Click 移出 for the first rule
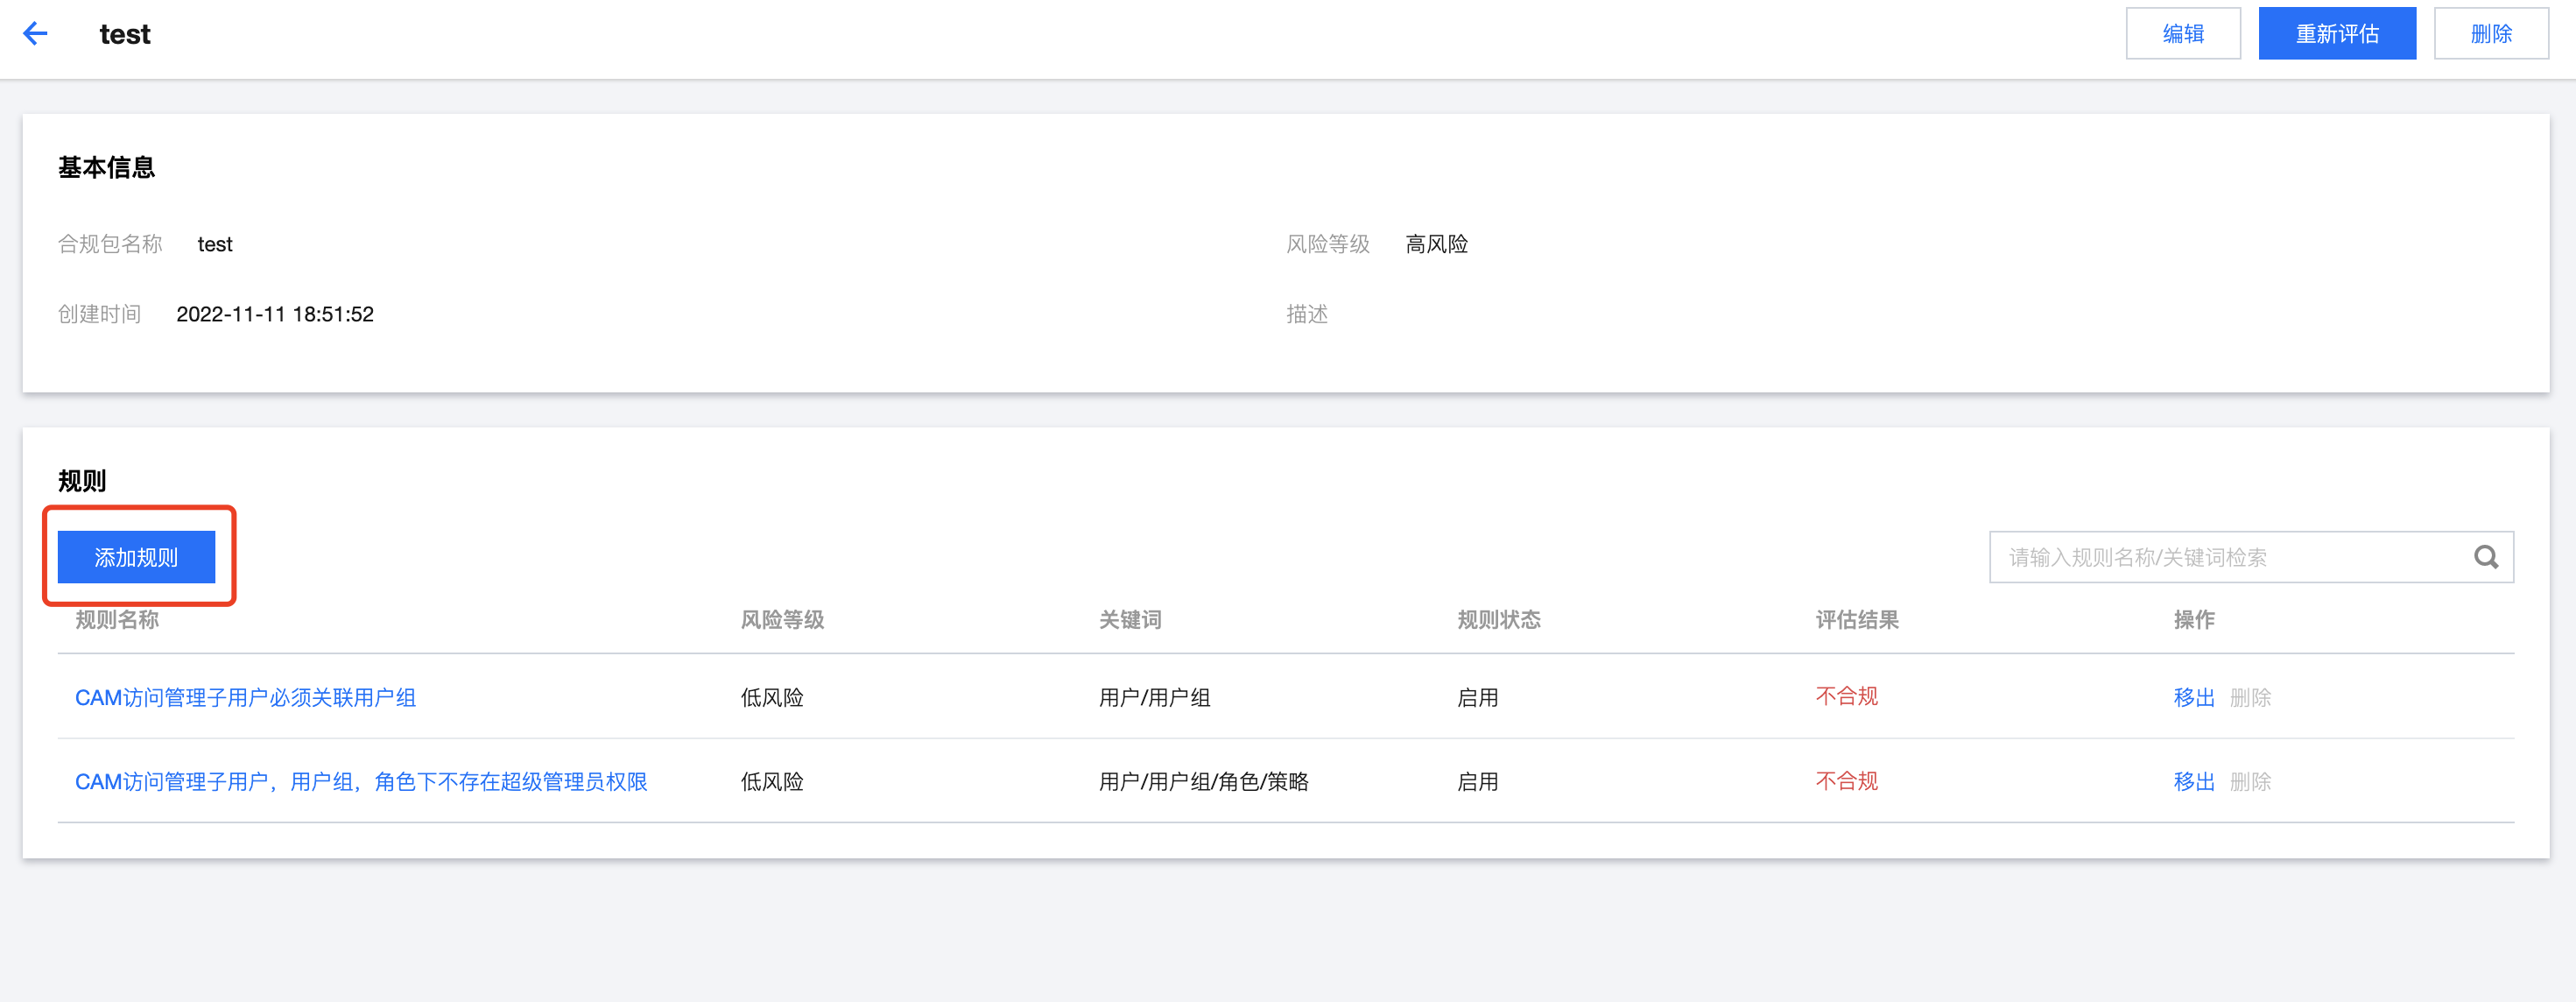The height and width of the screenshot is (1002, 2576). pos(2193,697)
